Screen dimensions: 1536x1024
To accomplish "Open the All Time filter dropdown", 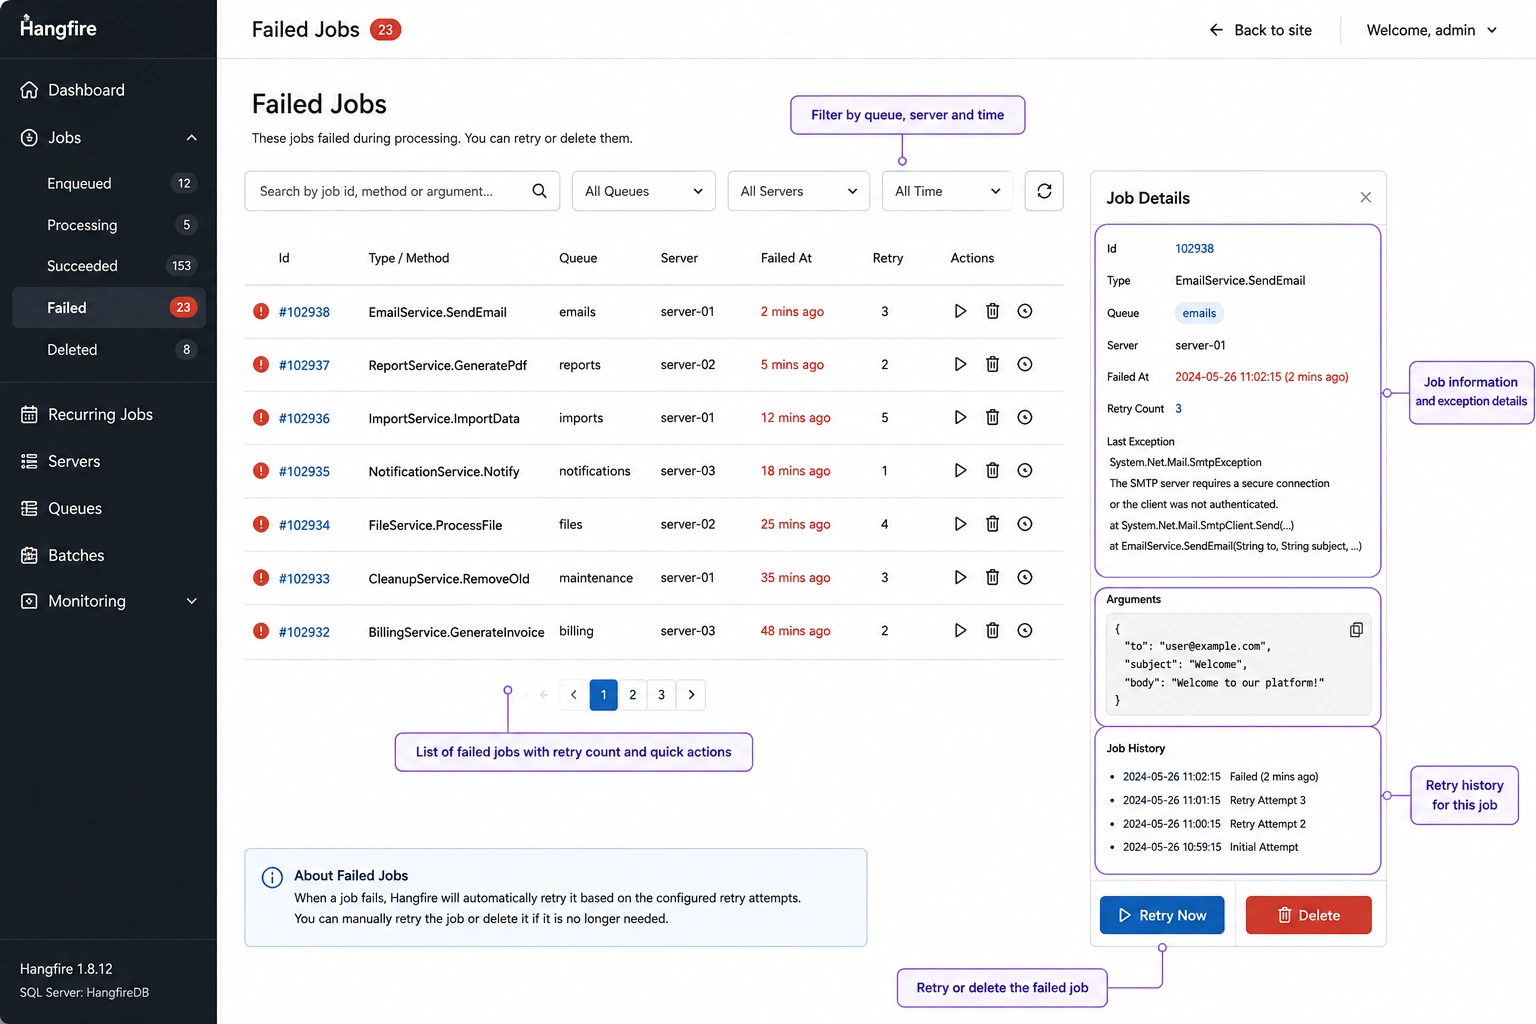I will click(948, 191).
